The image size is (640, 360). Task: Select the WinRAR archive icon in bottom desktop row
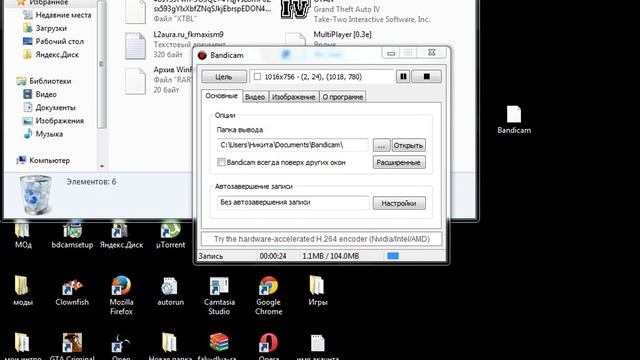tap(219, 346)
